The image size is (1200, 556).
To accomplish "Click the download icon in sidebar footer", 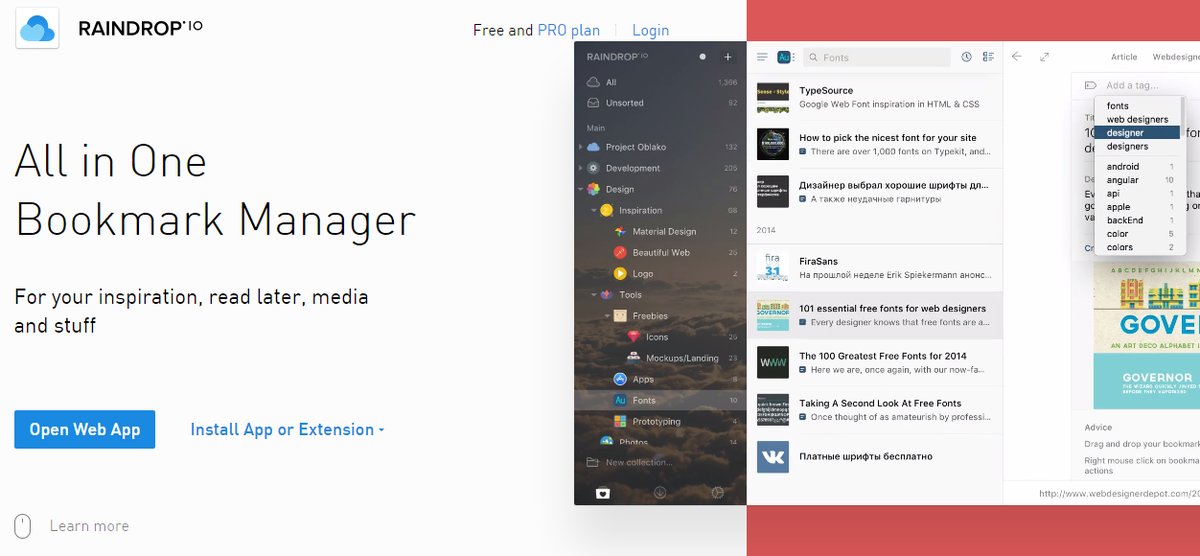I will pos(660,492).
